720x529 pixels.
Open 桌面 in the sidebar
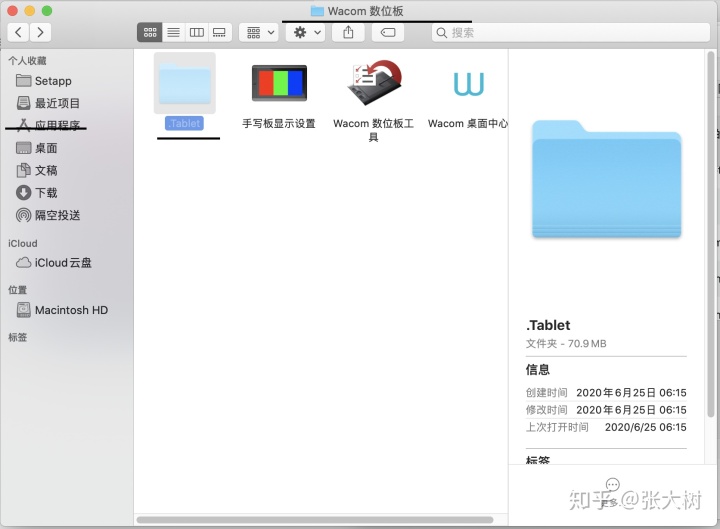(37, 148)
